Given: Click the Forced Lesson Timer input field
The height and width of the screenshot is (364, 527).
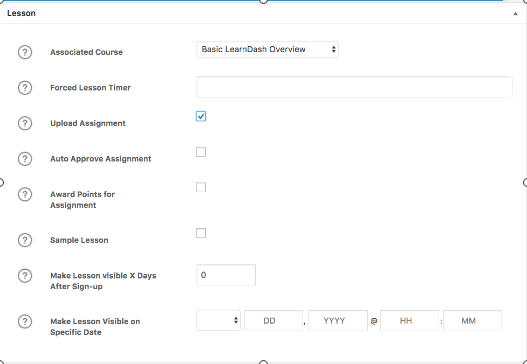Looking at the screenshot, I should click(x=354, y=87).
